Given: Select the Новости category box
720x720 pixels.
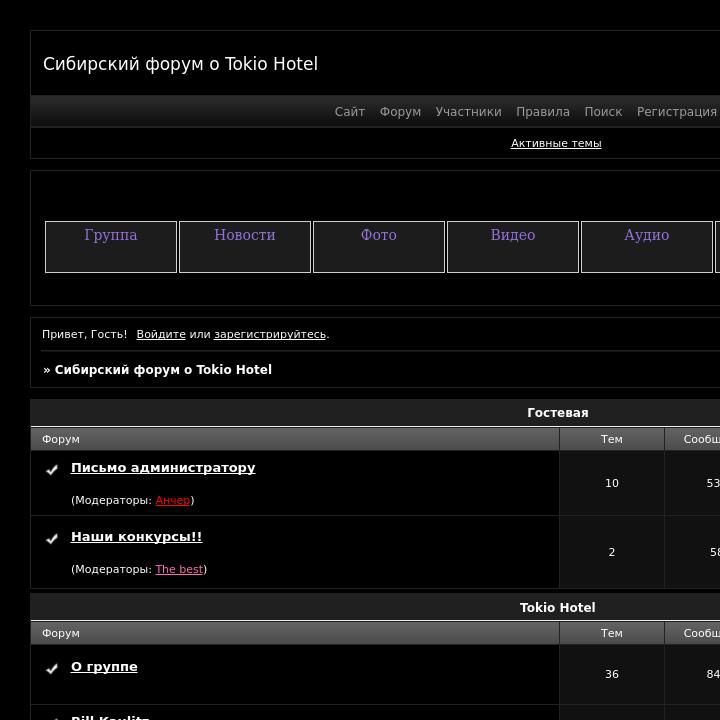Looking at the screenshot, I should tap(245, 247).
